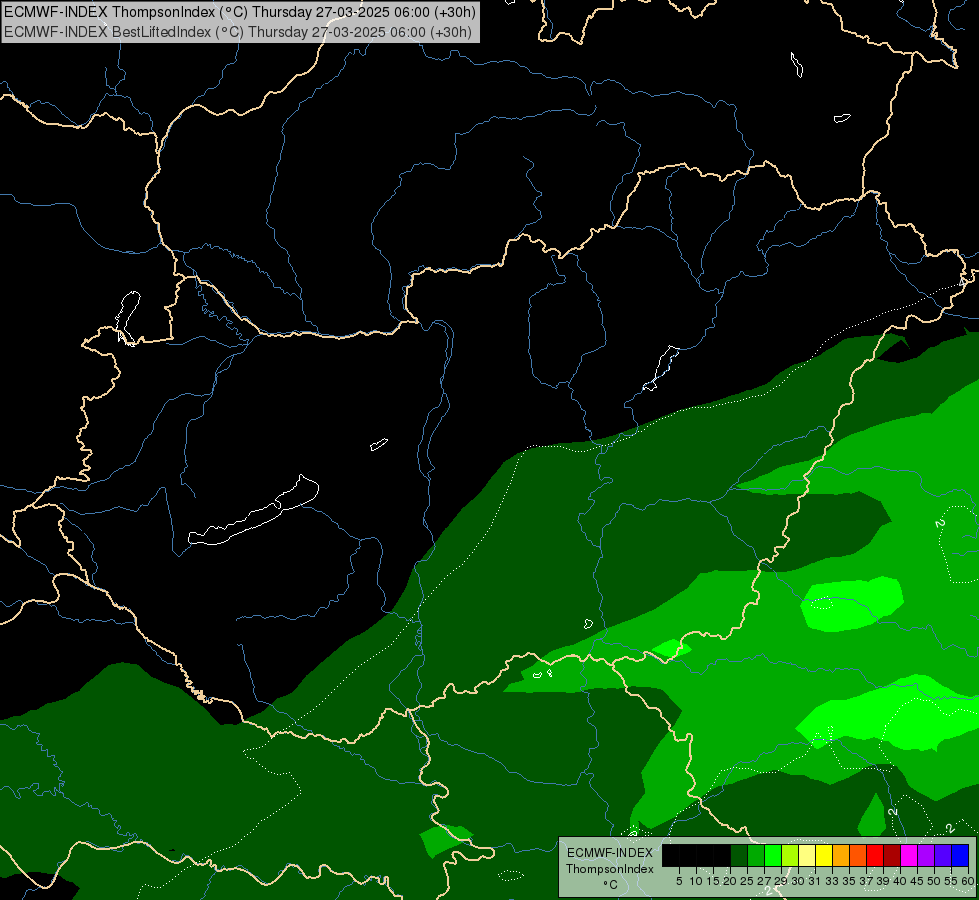Screen dimensions: 979x900
Task: Select the bright red 37–39 legend swatch
Action: click(875, 855)
